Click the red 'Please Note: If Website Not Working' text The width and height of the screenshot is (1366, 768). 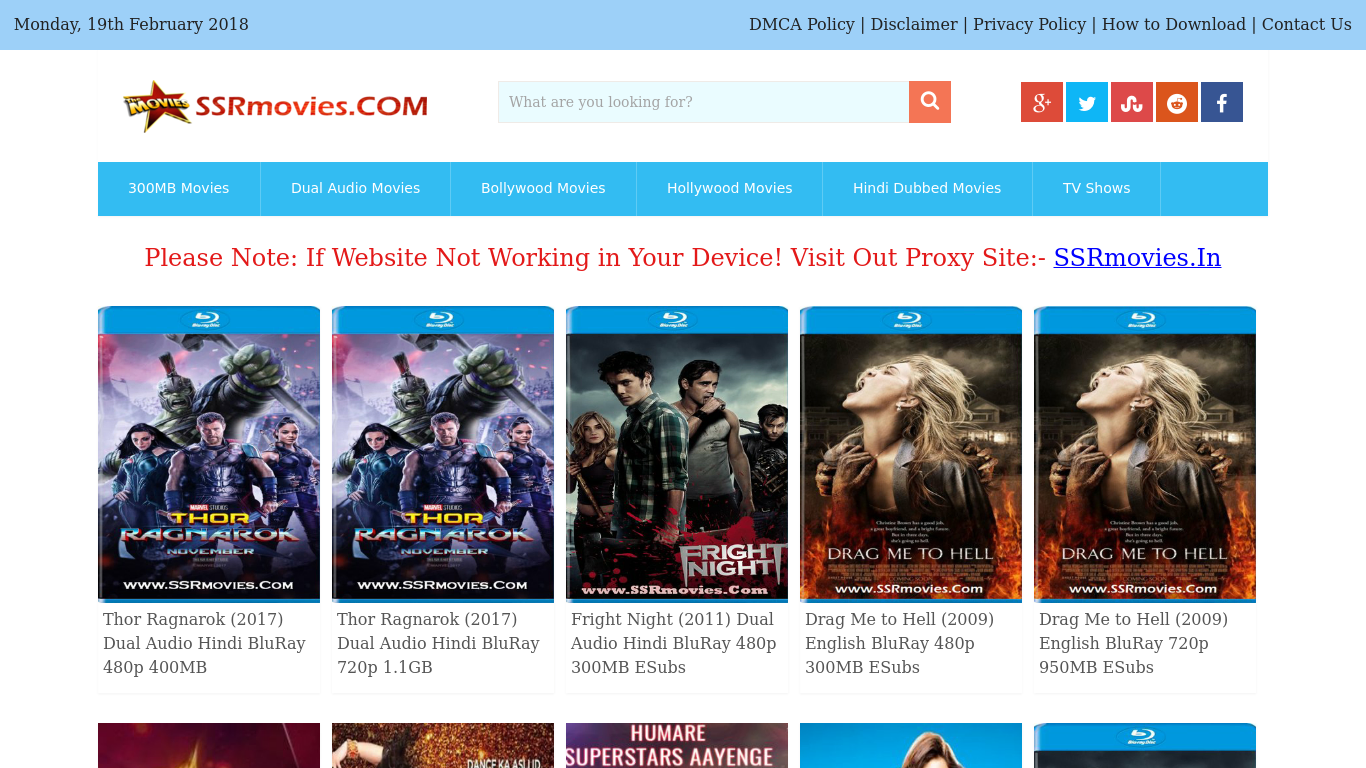click(595, 258)
